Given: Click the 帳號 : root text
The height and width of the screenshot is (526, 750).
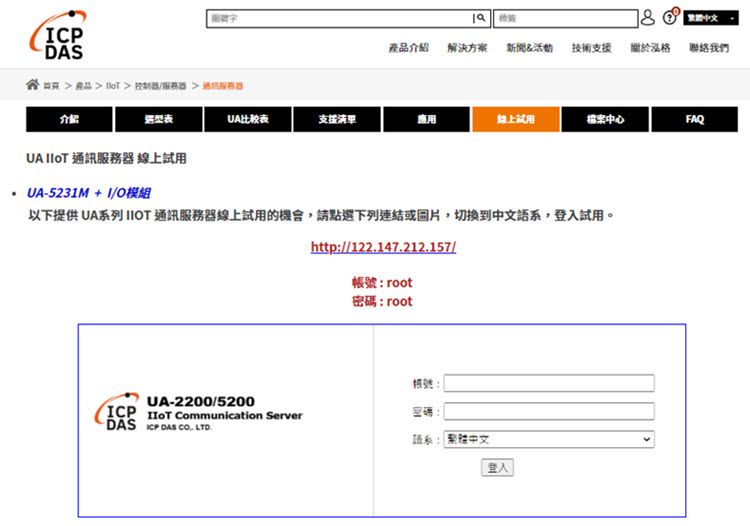Looking at the screenshot, I should pyautogui.click(x=382, y=283).
